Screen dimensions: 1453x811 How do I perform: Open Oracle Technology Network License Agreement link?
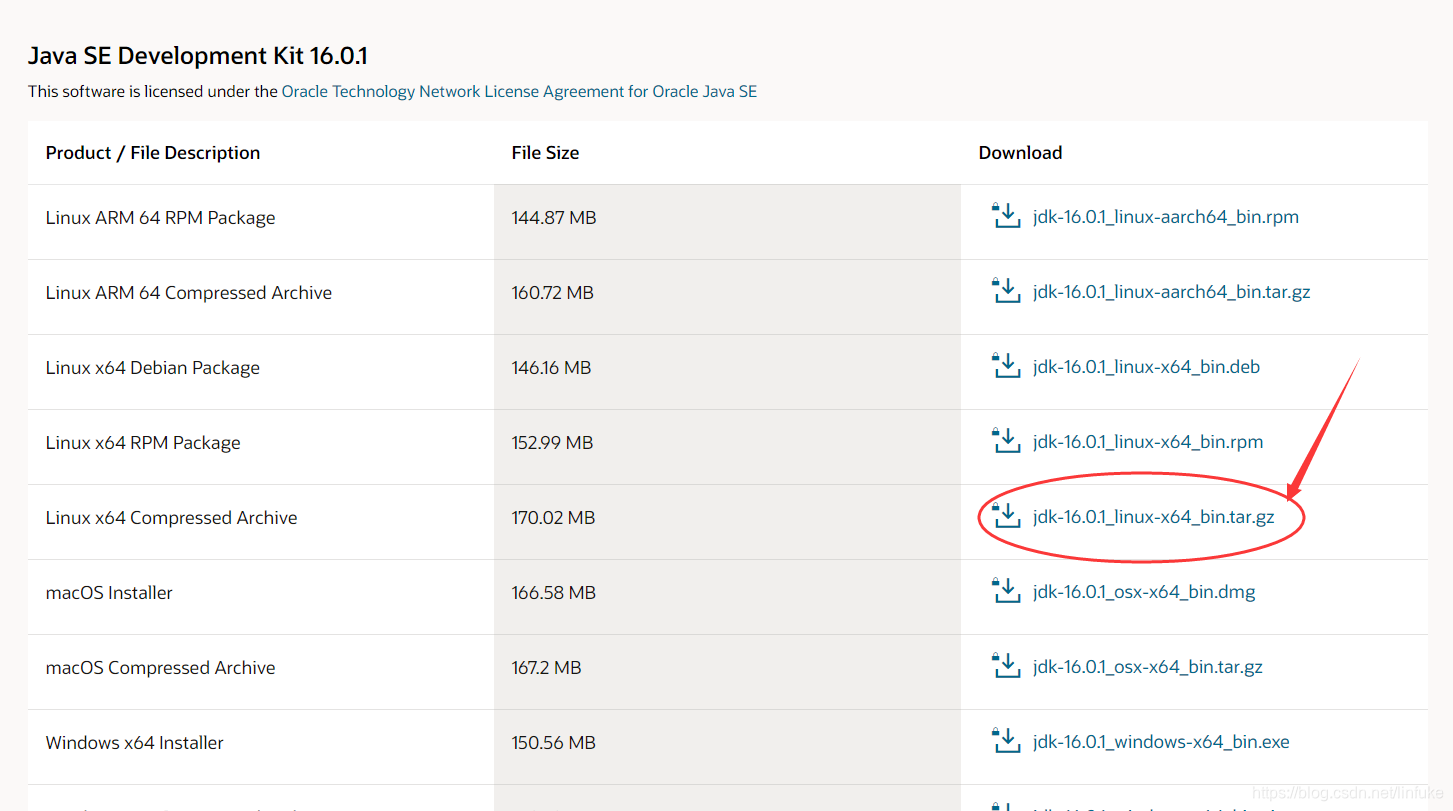point(519,91)
